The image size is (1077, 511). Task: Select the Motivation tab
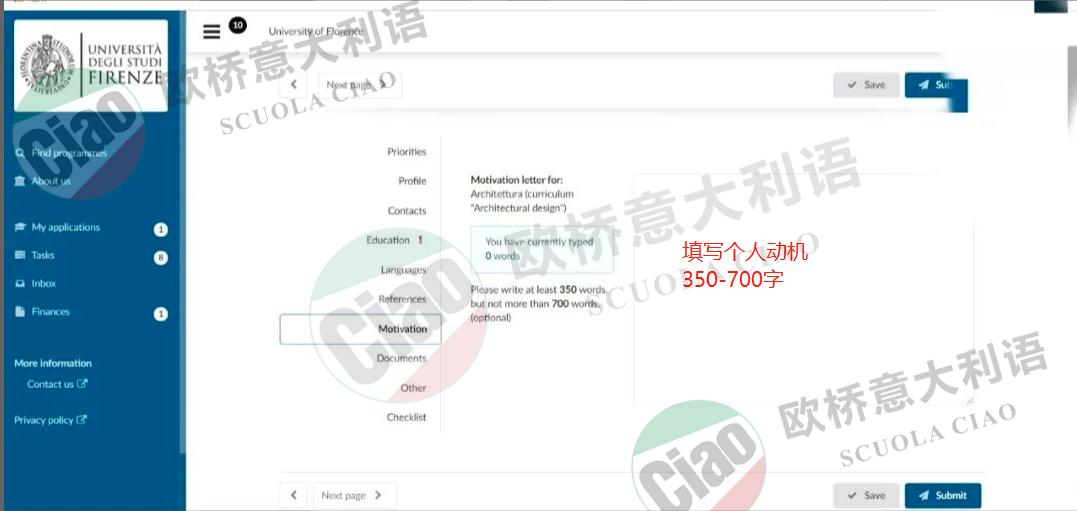coord(361,329)
